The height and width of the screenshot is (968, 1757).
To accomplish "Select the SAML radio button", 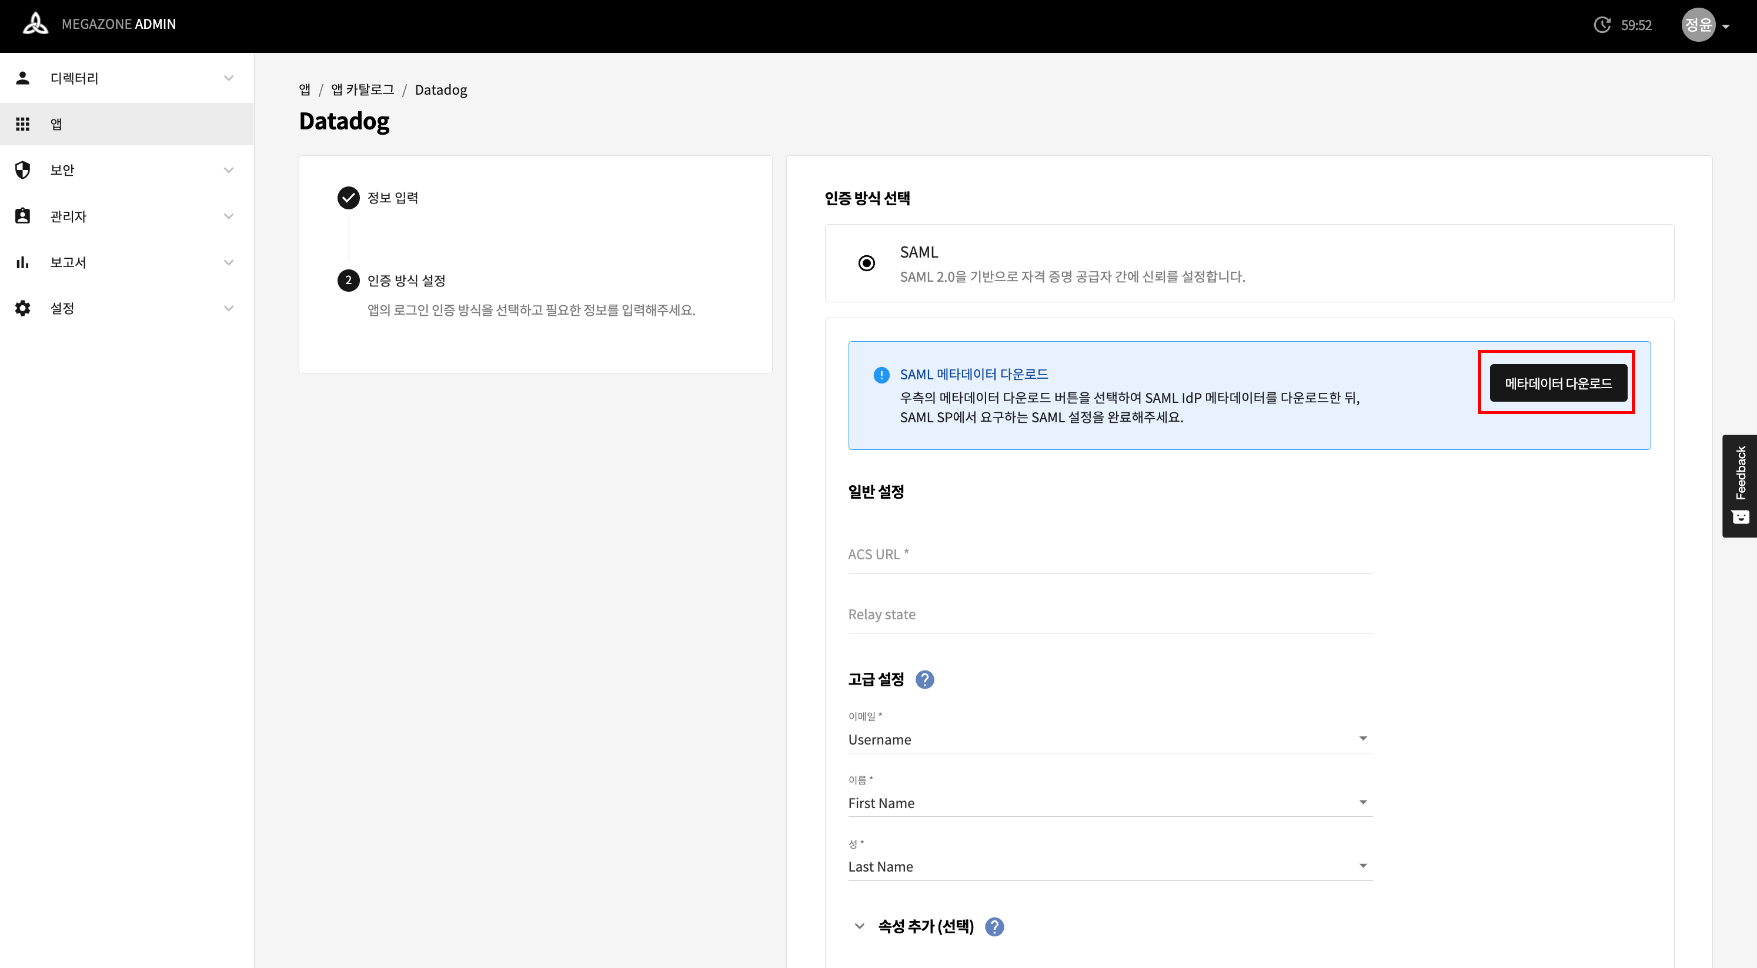I will 867,263.
